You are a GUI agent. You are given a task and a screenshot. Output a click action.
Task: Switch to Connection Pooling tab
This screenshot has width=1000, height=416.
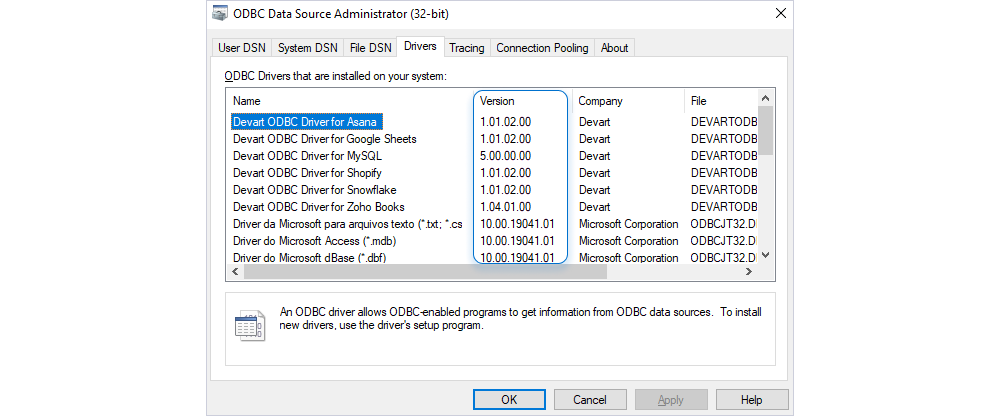coord(542,48)
